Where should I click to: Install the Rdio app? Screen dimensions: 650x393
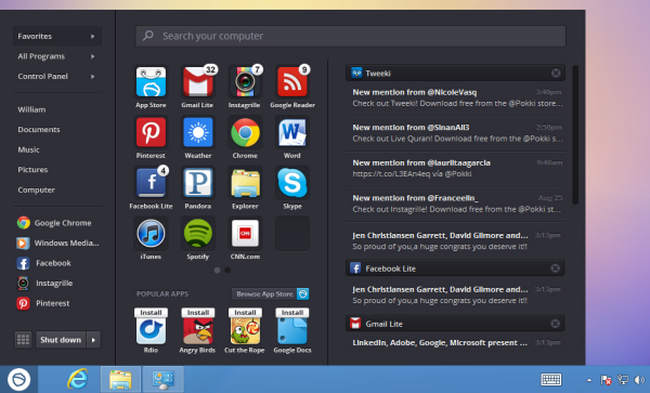point(151,313)
